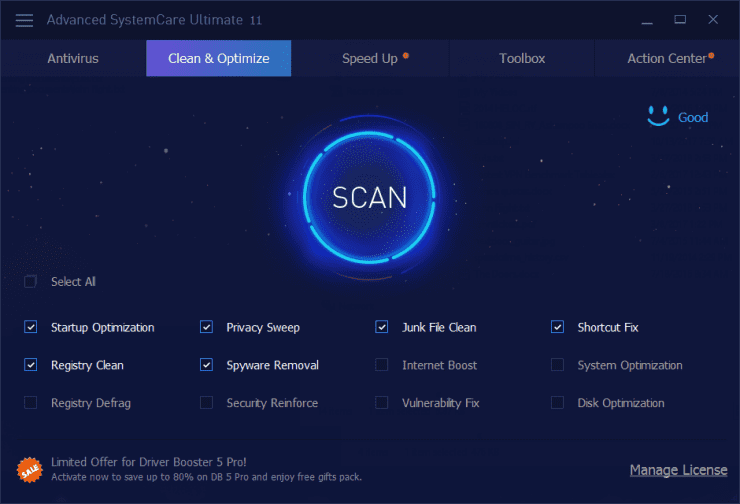Viewport: 740px width, 504px height.
Task: Click the smiley face status icon
Action: 658,116
